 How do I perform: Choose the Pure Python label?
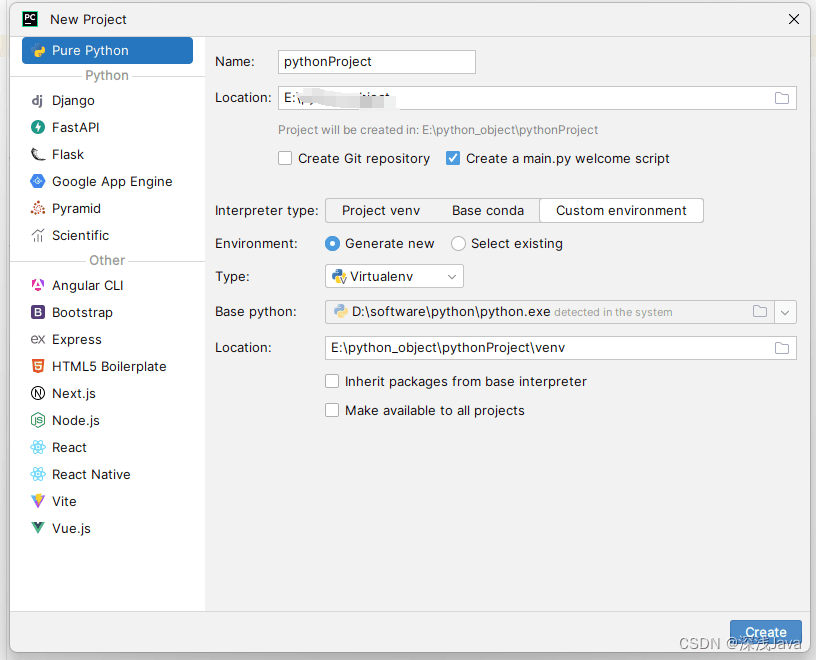[90, 50]
